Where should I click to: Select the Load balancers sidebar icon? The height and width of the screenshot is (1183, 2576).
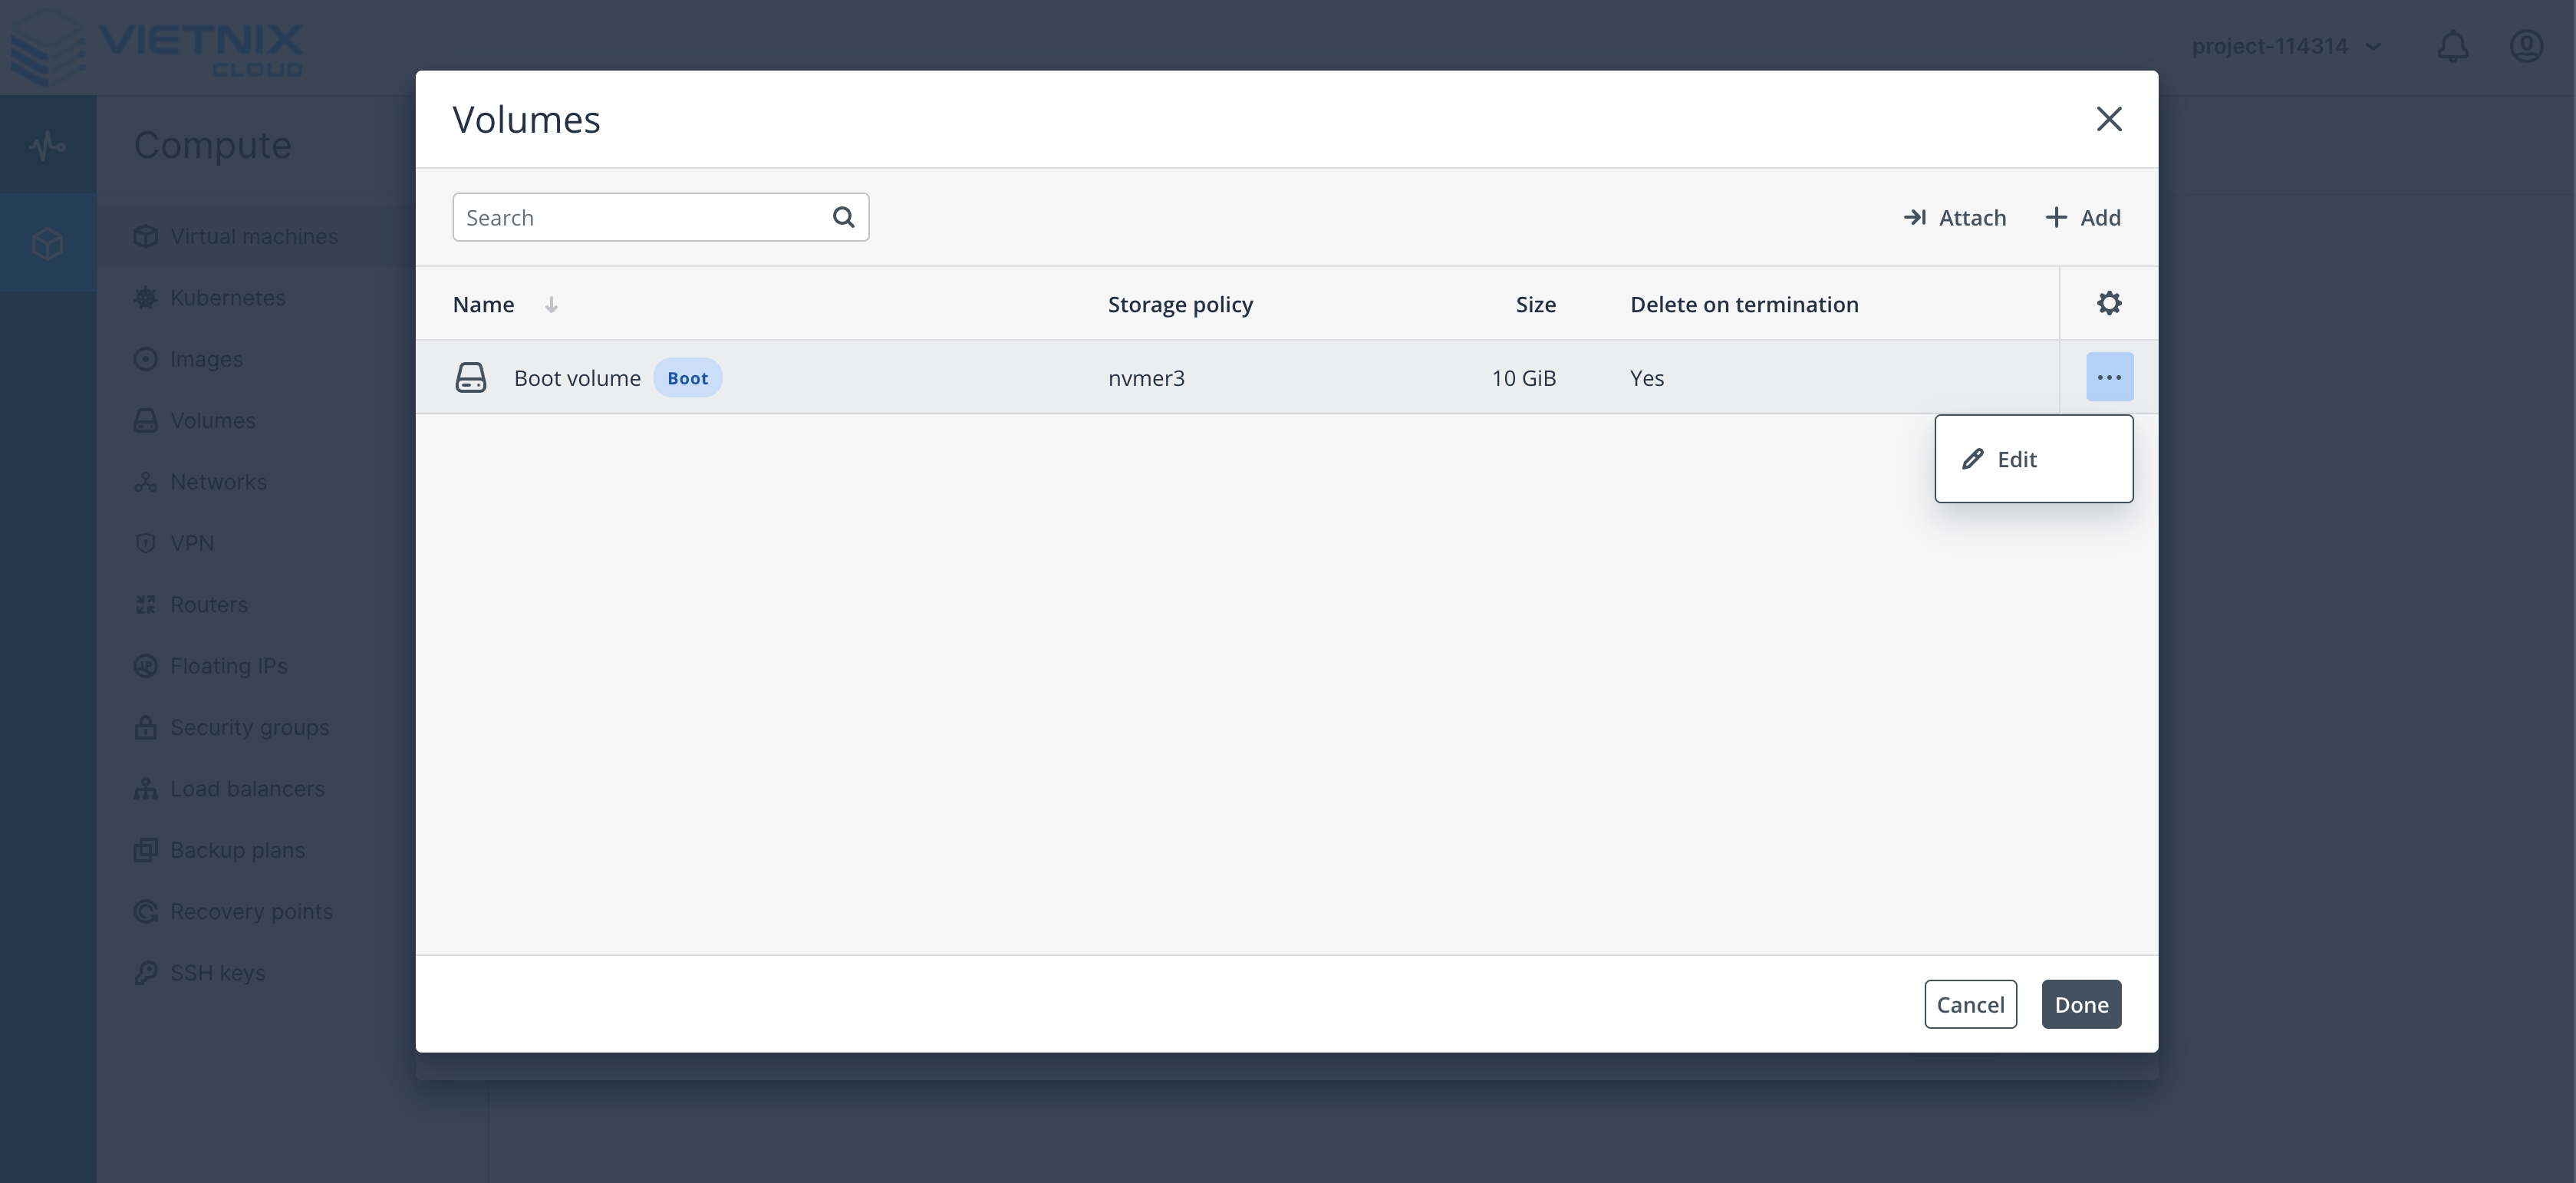coord(145,788)
